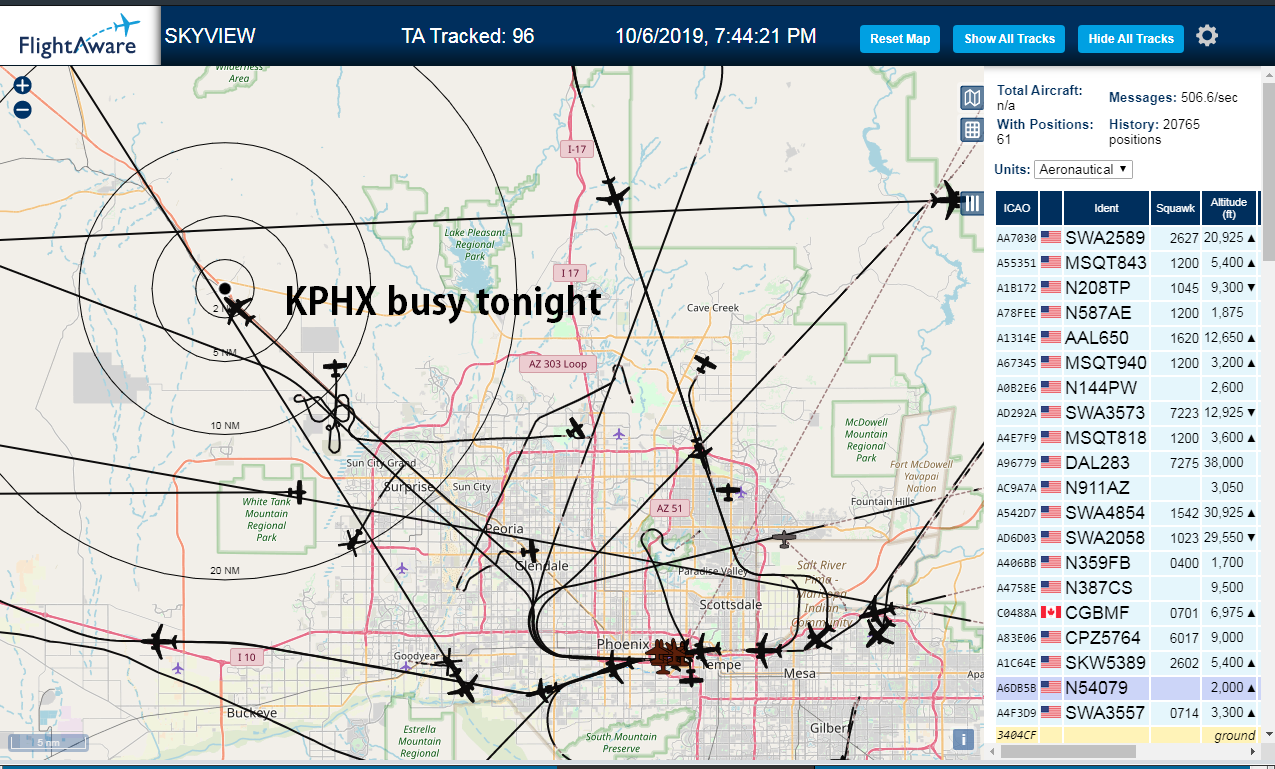Click the US flag in CPZ5764 row
The image size is (1275, 769).
coord(1051,637)
